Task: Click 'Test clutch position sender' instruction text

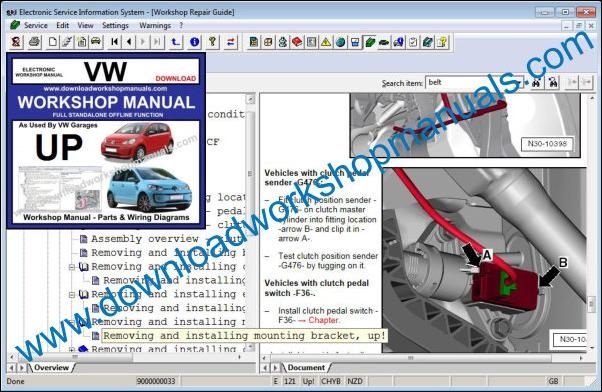Action: [327, 261]
